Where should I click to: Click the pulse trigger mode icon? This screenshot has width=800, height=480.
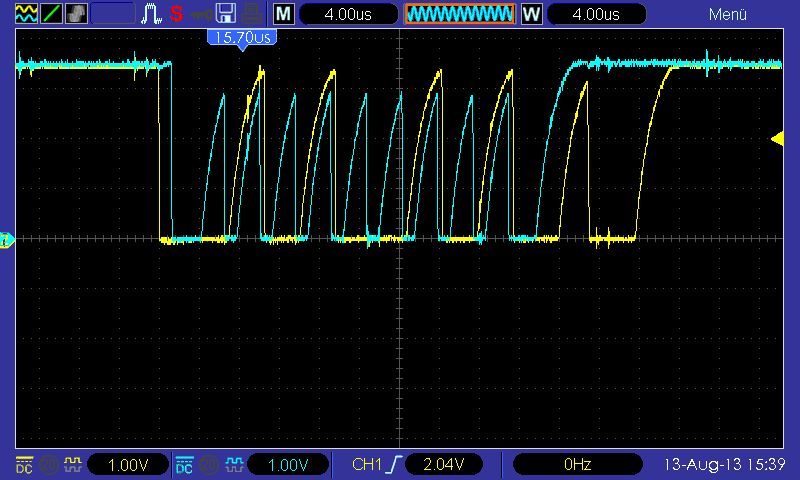151,13
